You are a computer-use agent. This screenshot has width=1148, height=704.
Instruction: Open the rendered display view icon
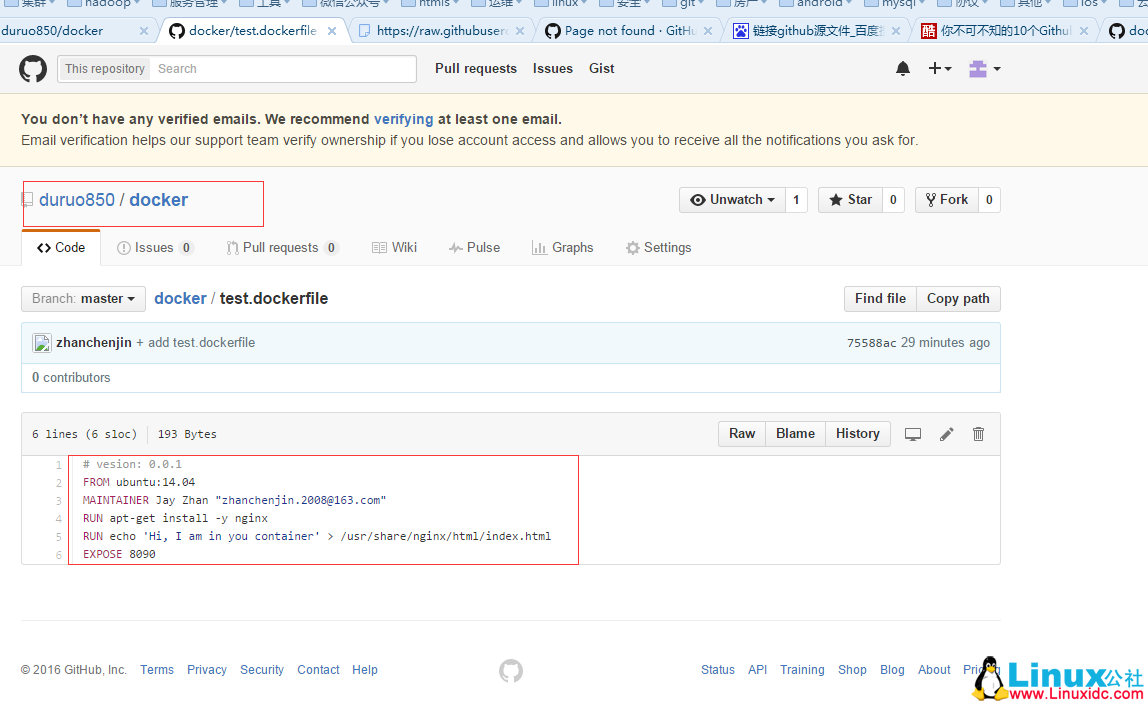point(912,433)
